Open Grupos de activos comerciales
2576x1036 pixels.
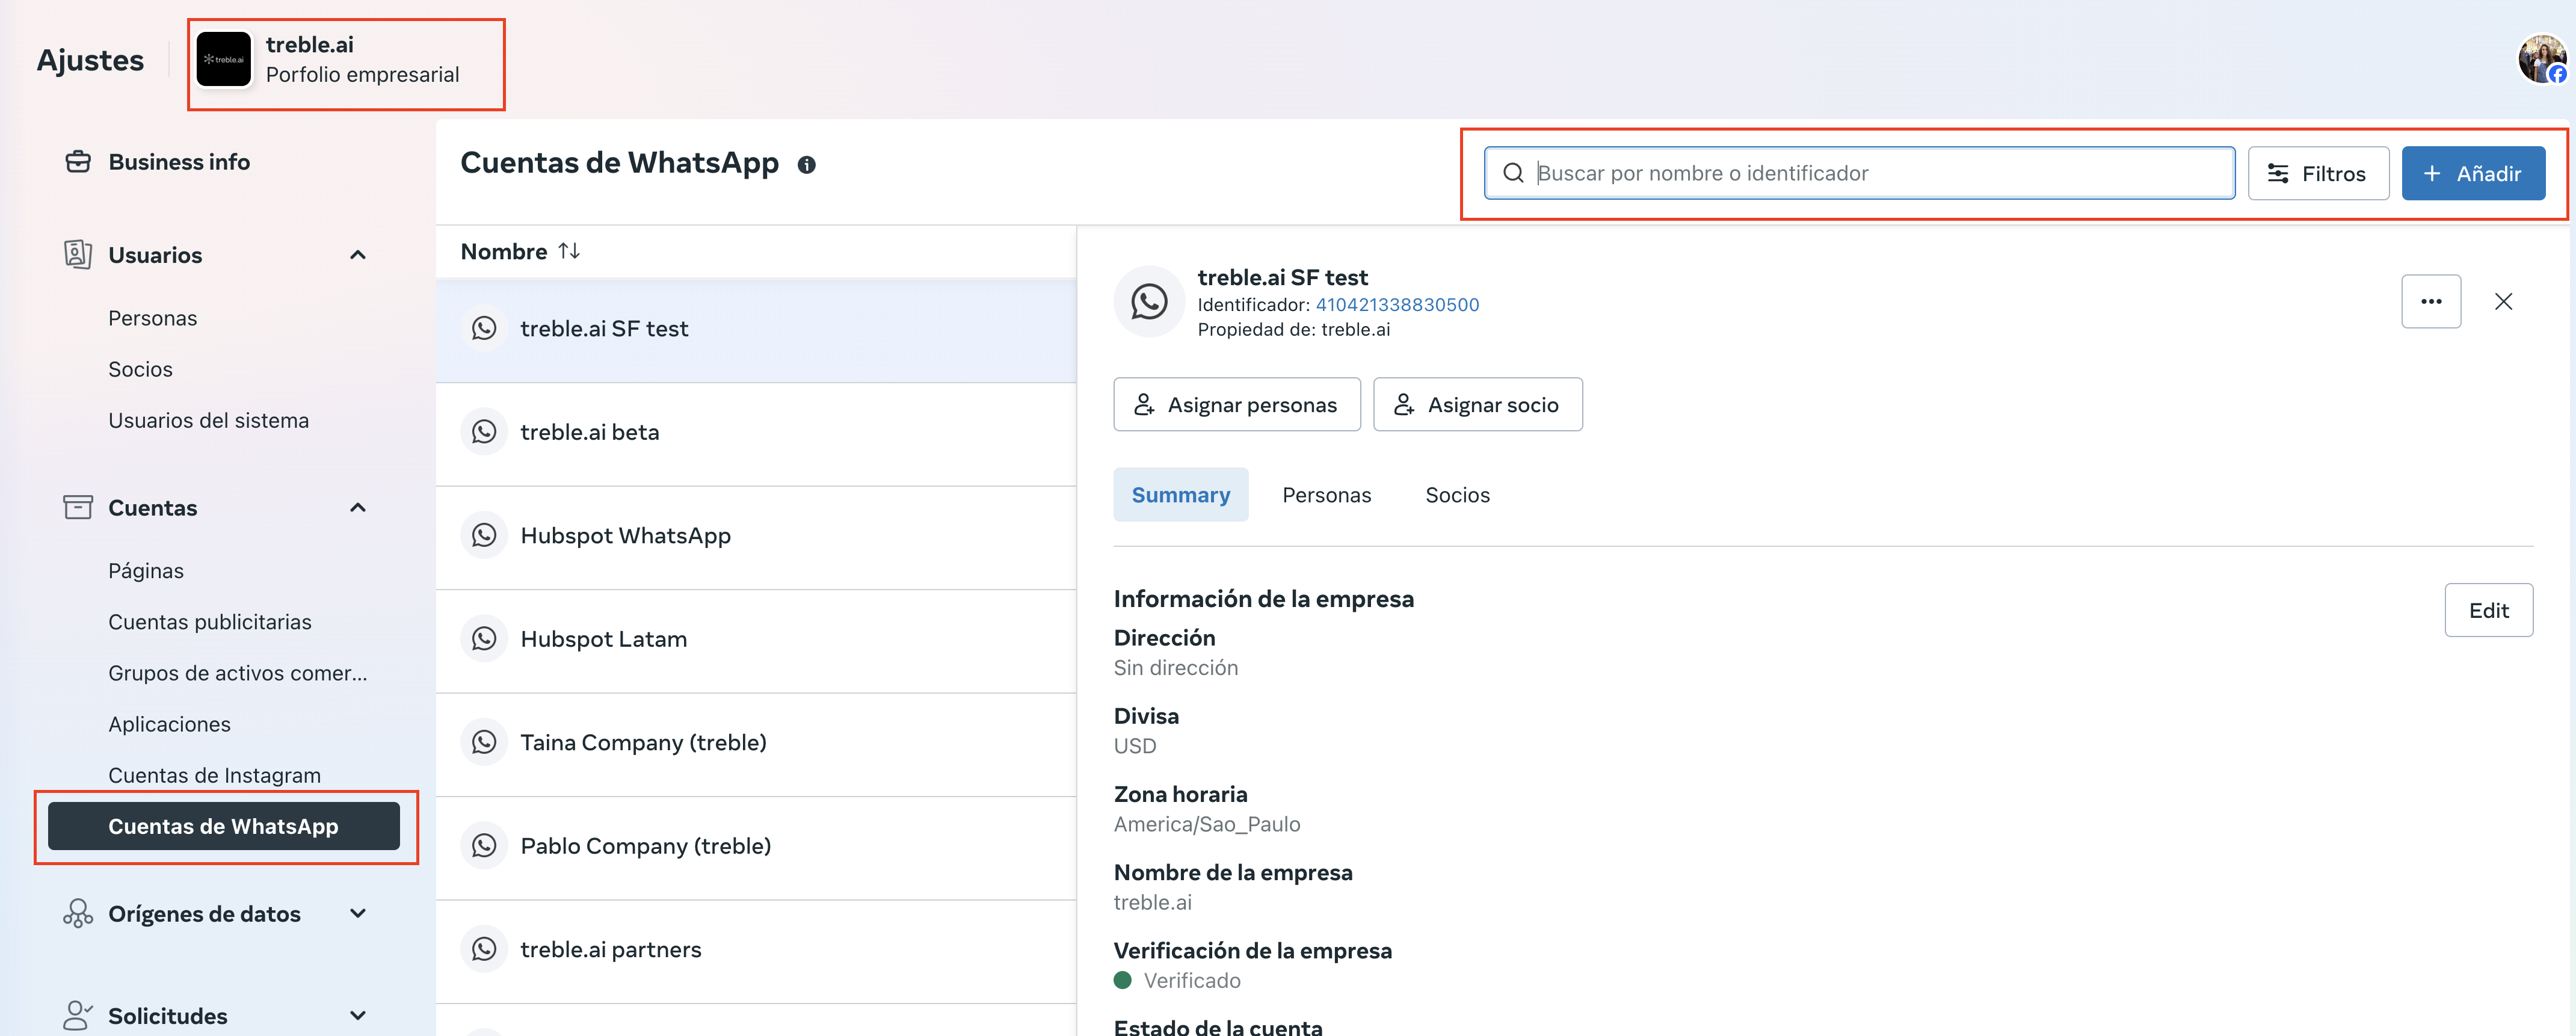click(238, 673)
